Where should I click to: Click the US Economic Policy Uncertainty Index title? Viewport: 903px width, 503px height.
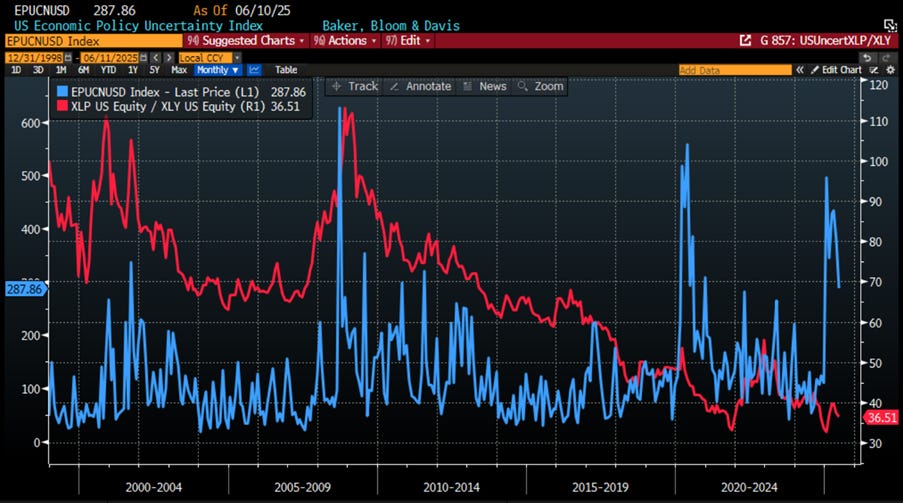138,26
